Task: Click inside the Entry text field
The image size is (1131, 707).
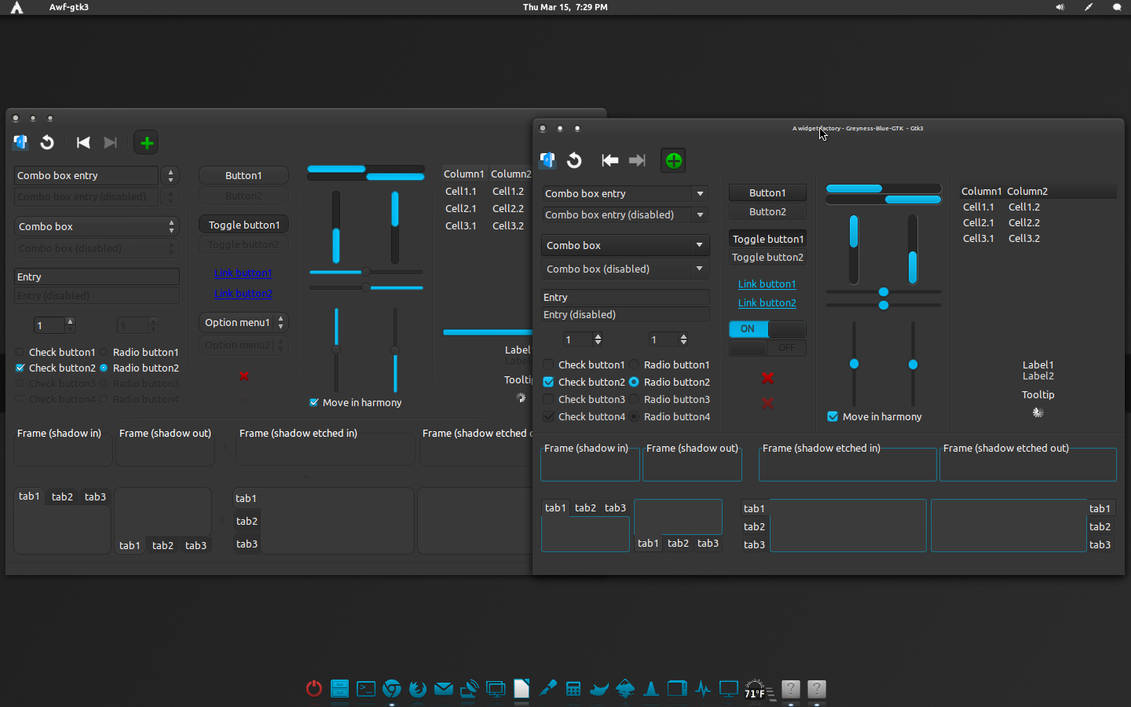Action: [x=624, y=297]
